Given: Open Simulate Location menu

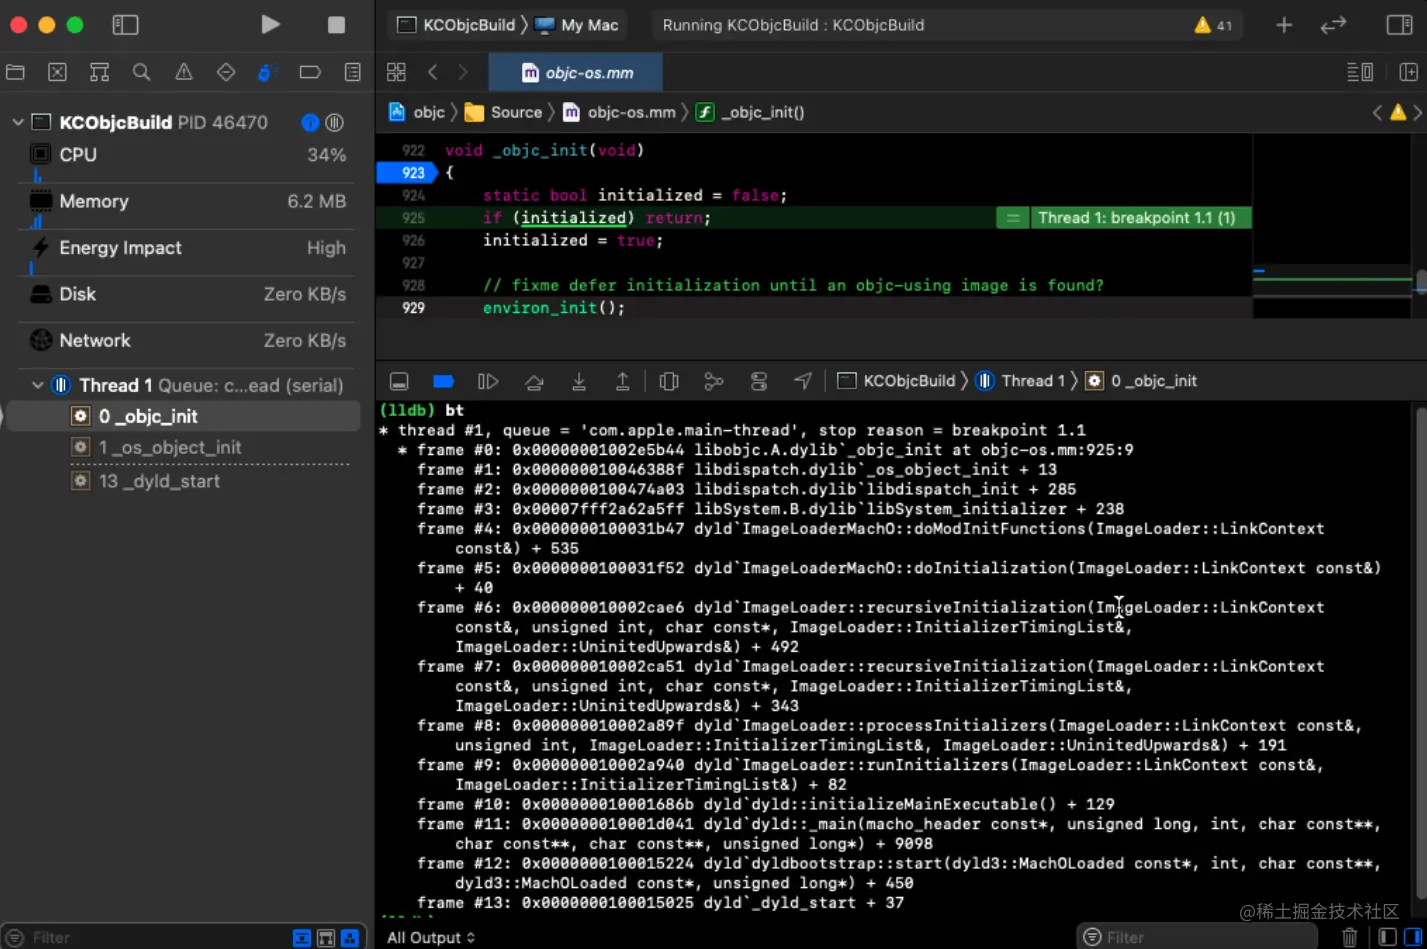Looking at the screenshot, I should click(x=803, y=381).
